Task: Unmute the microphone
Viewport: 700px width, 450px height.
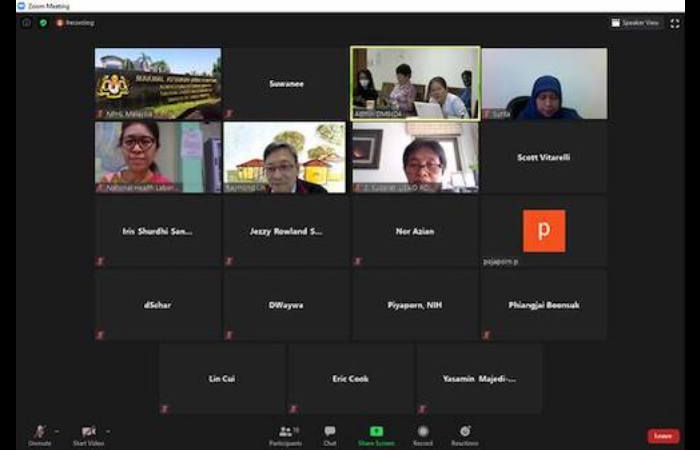Action: (40, 435)
